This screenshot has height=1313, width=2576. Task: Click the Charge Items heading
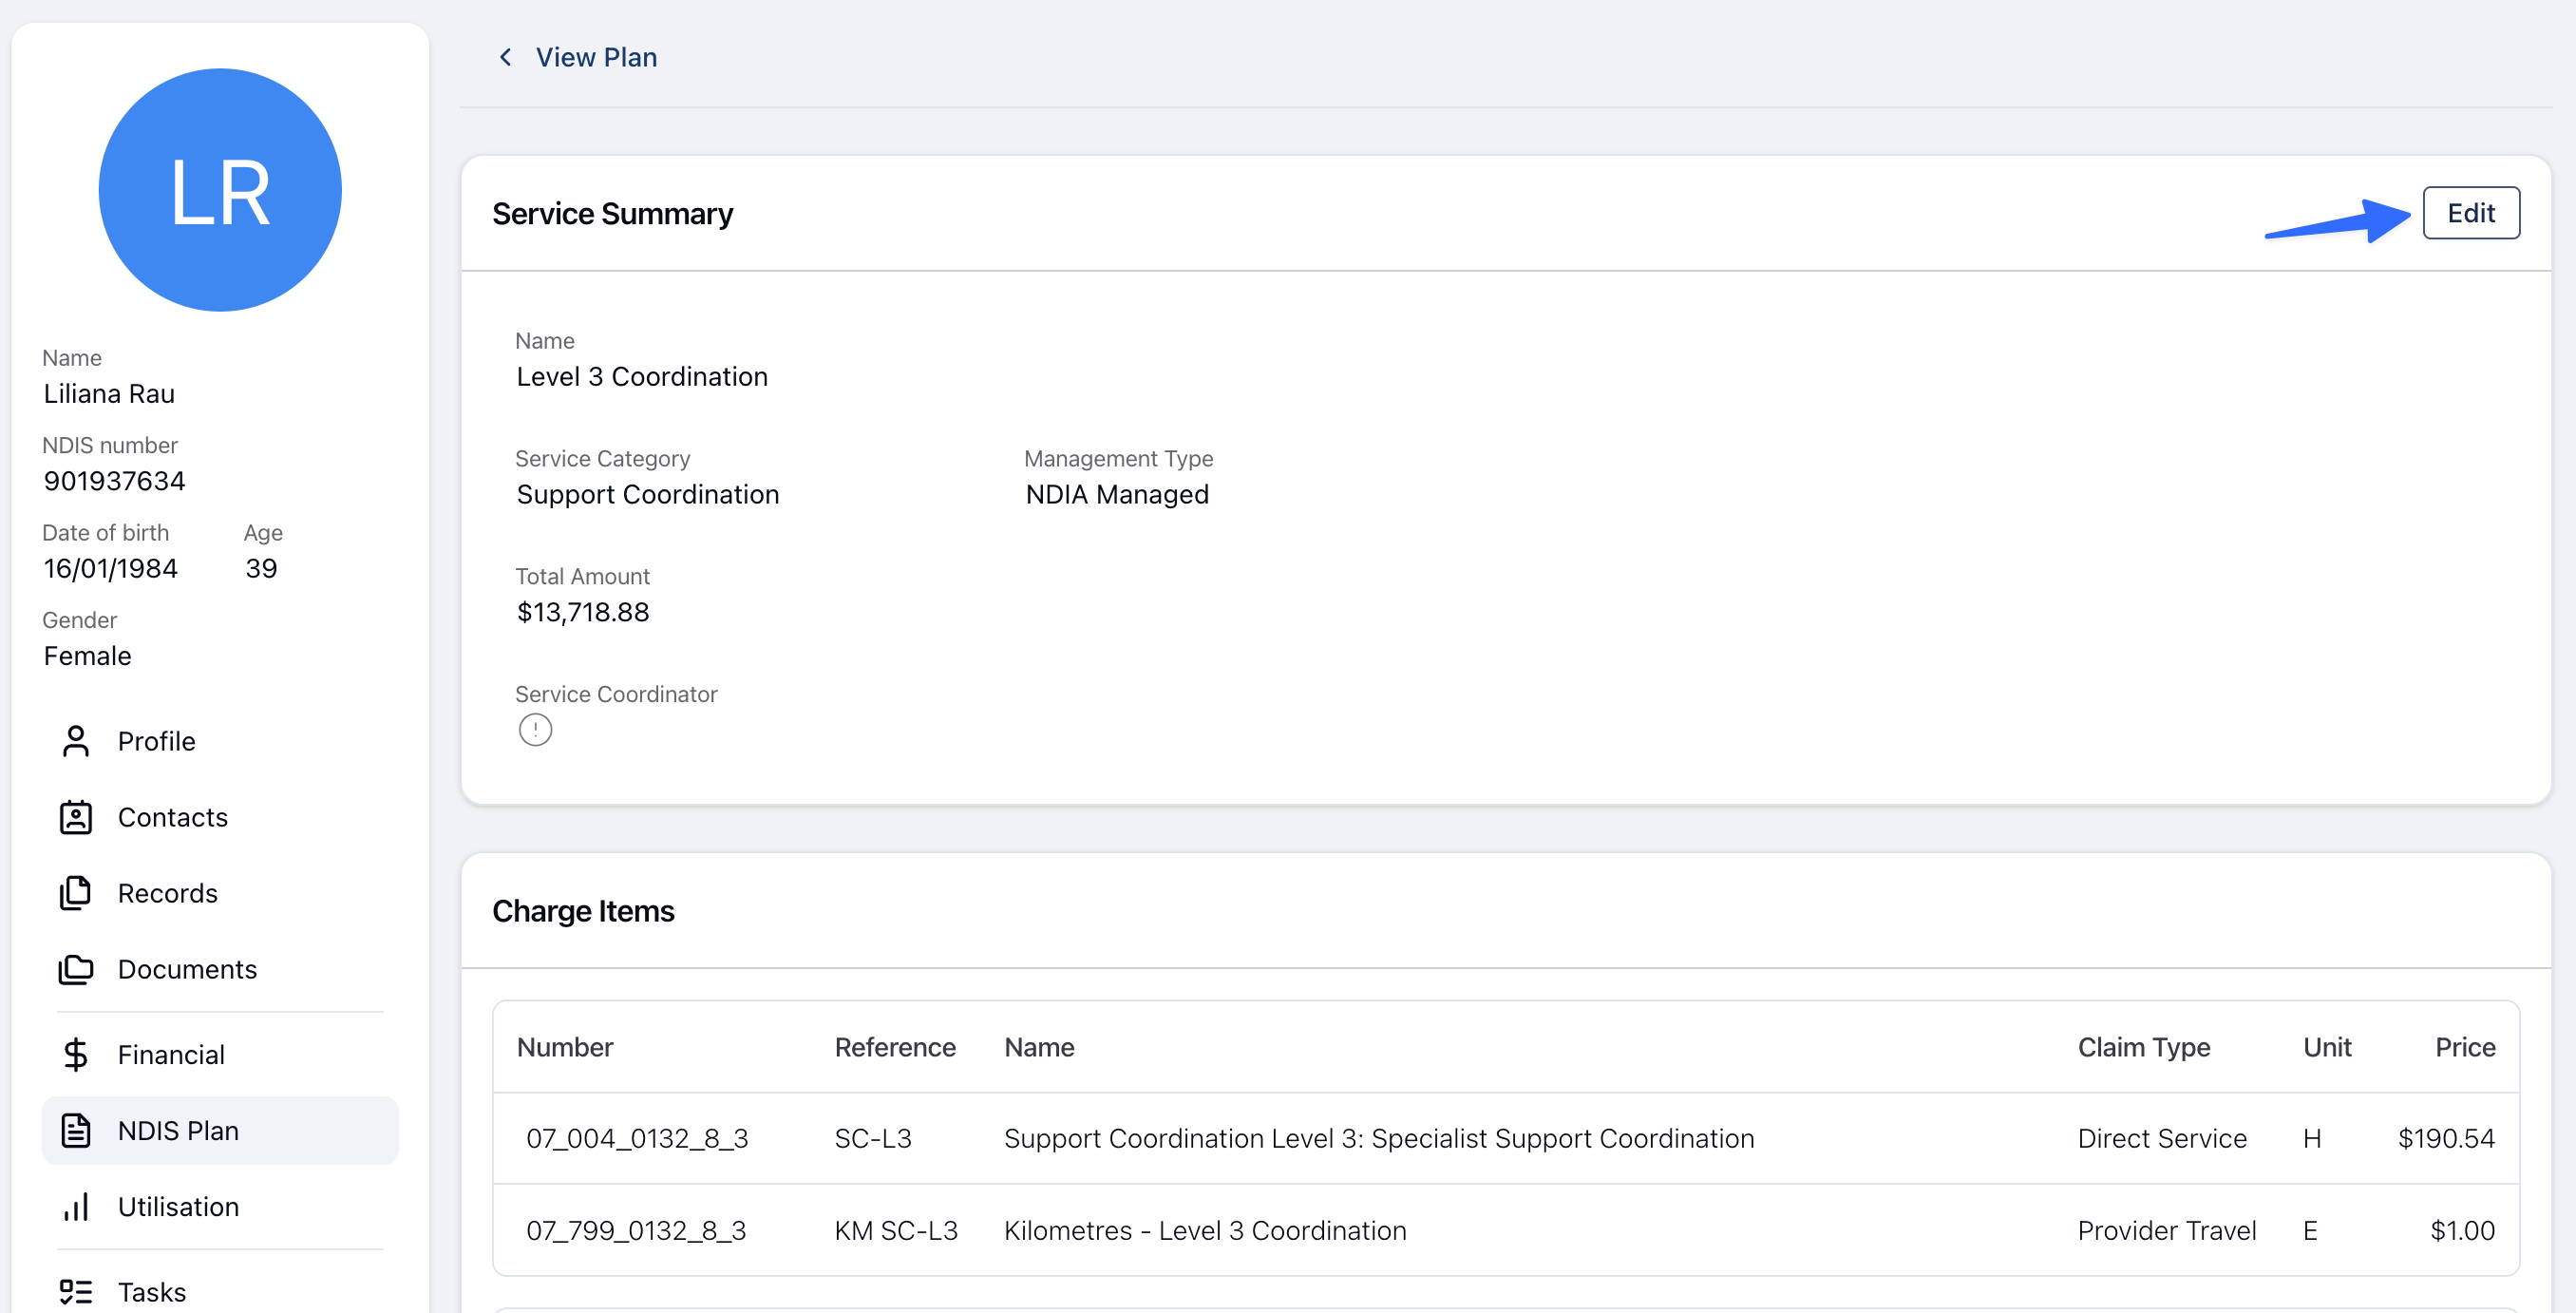(583, 911)
